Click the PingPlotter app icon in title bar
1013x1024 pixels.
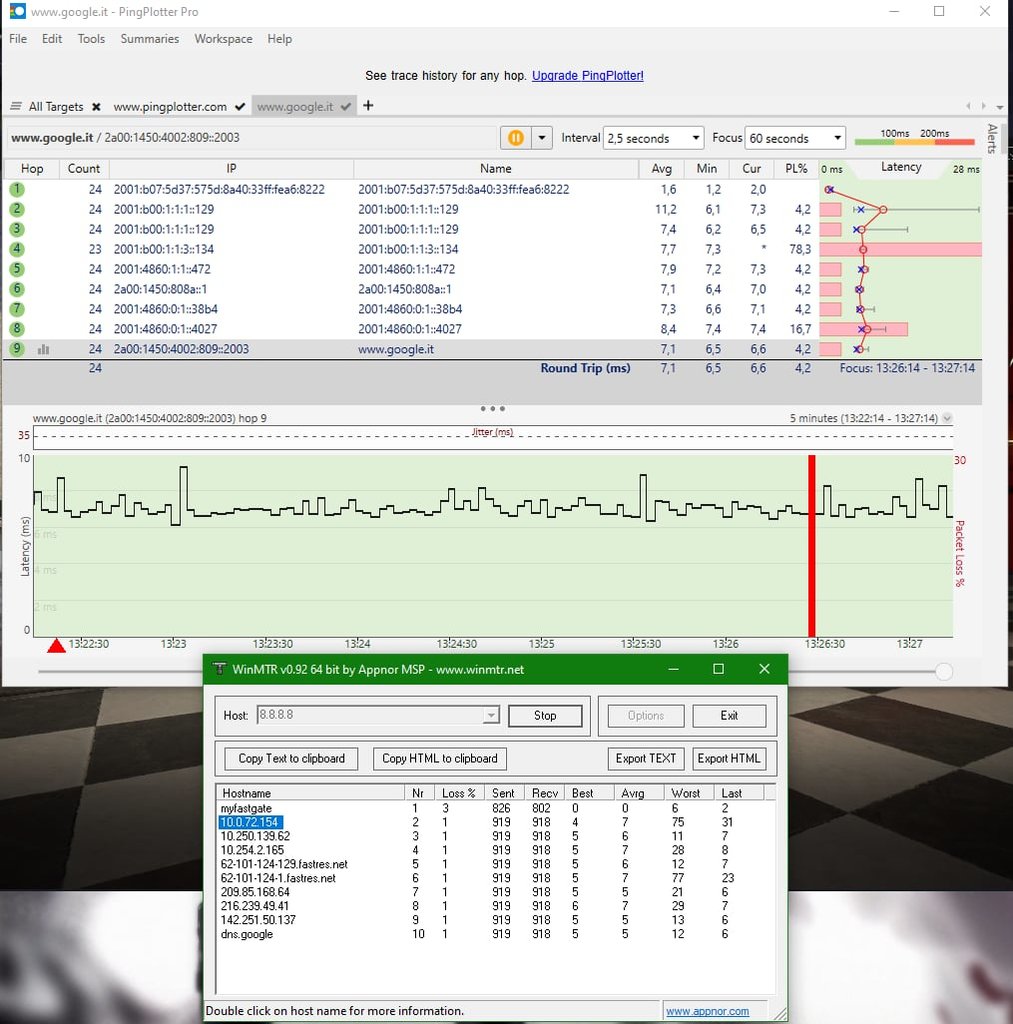(18, 11)
